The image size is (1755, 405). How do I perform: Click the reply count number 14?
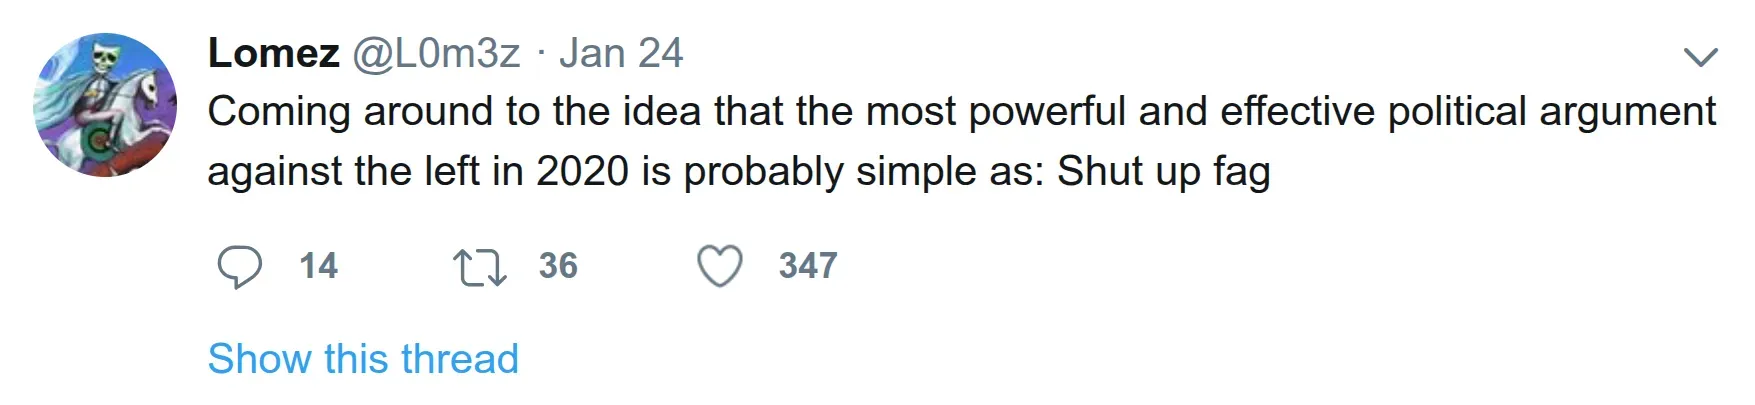319,266
